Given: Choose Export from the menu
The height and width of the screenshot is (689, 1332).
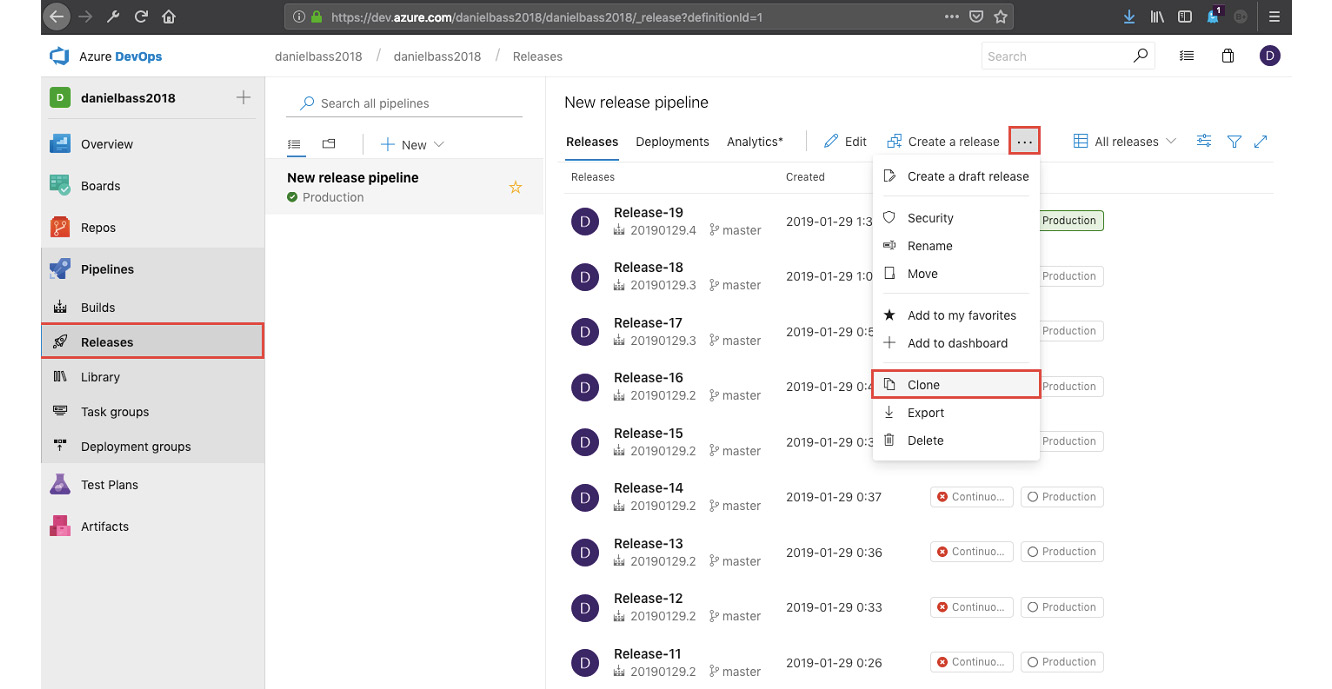Looking at the screenshot, I should point(956,413).
